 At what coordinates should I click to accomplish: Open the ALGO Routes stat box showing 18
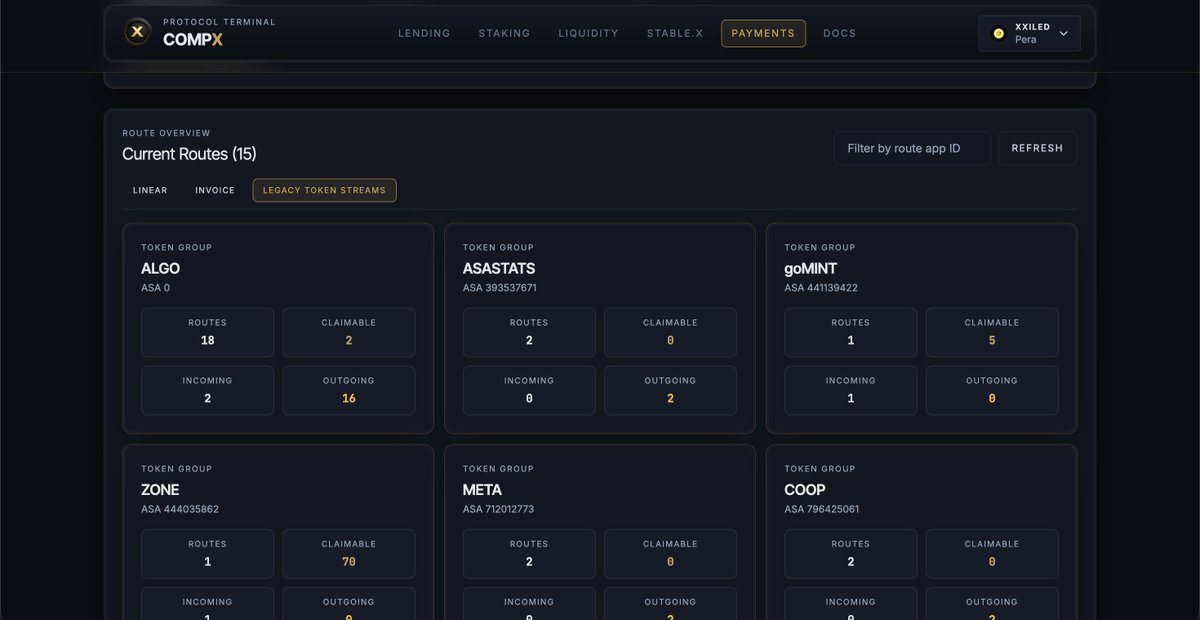(x=208, y=332)
